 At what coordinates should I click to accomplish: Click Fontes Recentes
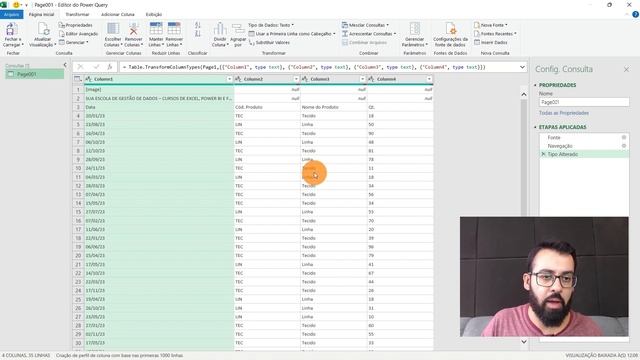[x=495, y=34]
